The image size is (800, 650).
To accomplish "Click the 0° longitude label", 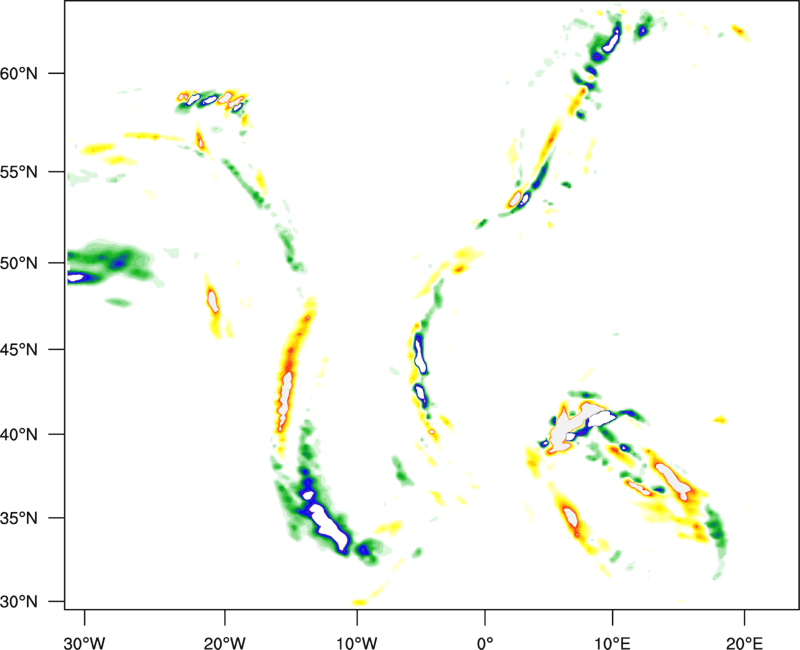I will 485,643.
